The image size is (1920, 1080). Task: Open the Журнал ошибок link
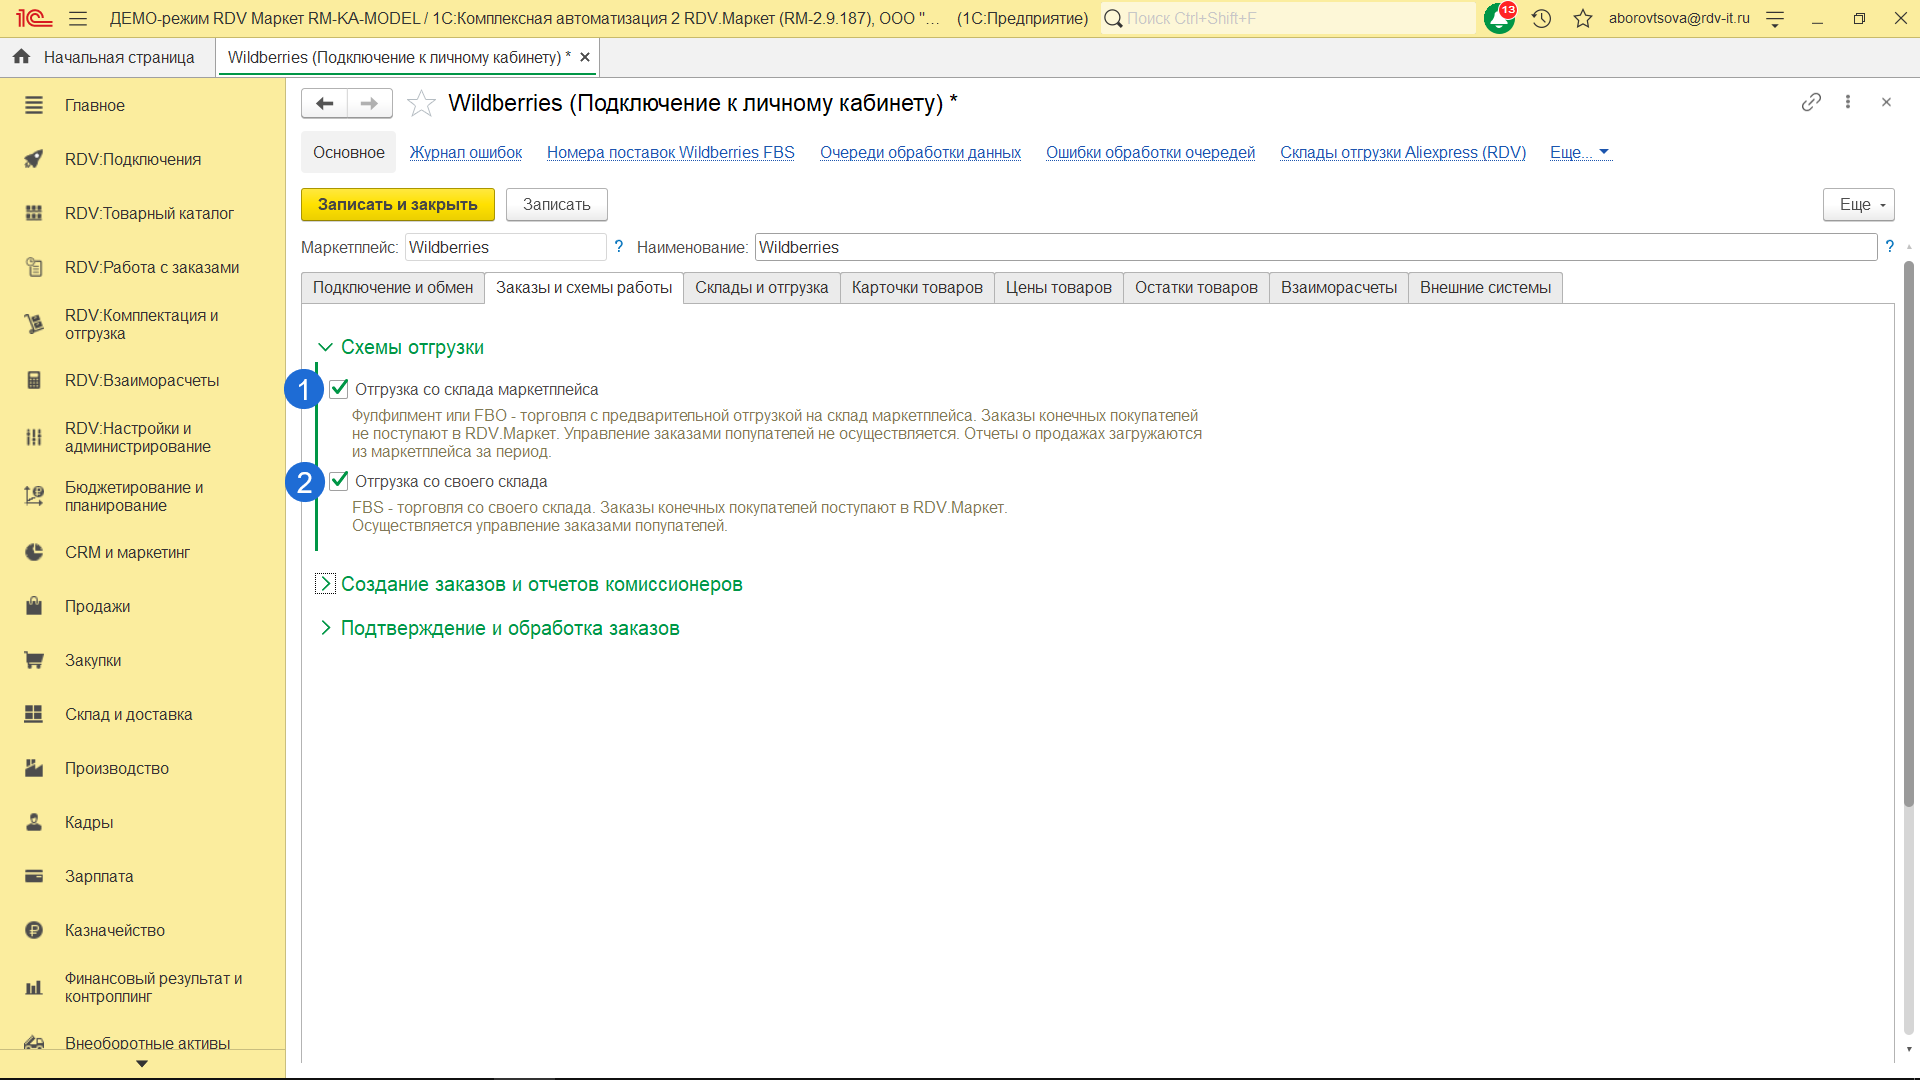tap(465, 152)
